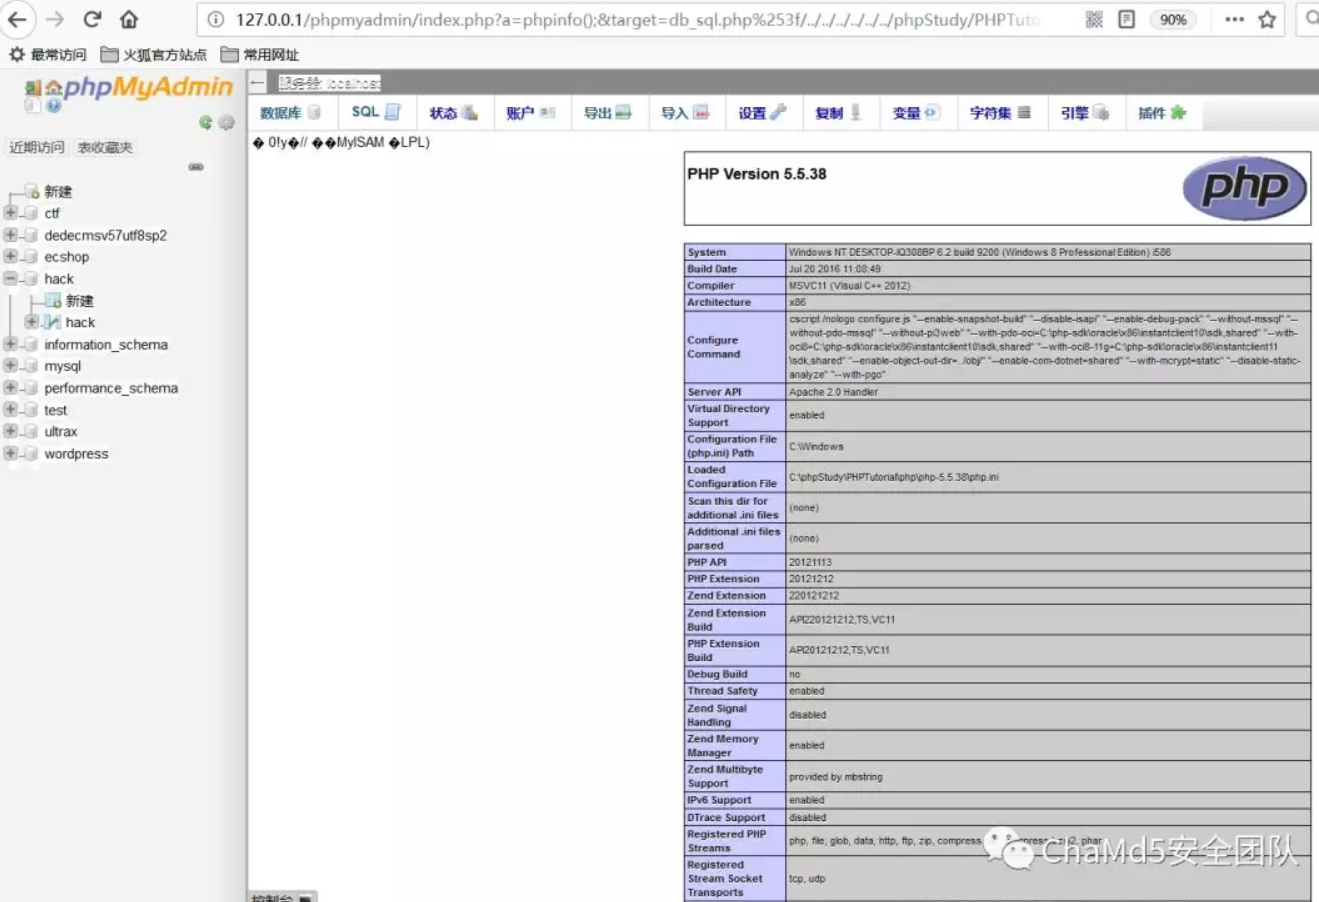Open the mysql database link
Image resolution: width=1319 pixels, height=902 pixels.
coord(62,366)
